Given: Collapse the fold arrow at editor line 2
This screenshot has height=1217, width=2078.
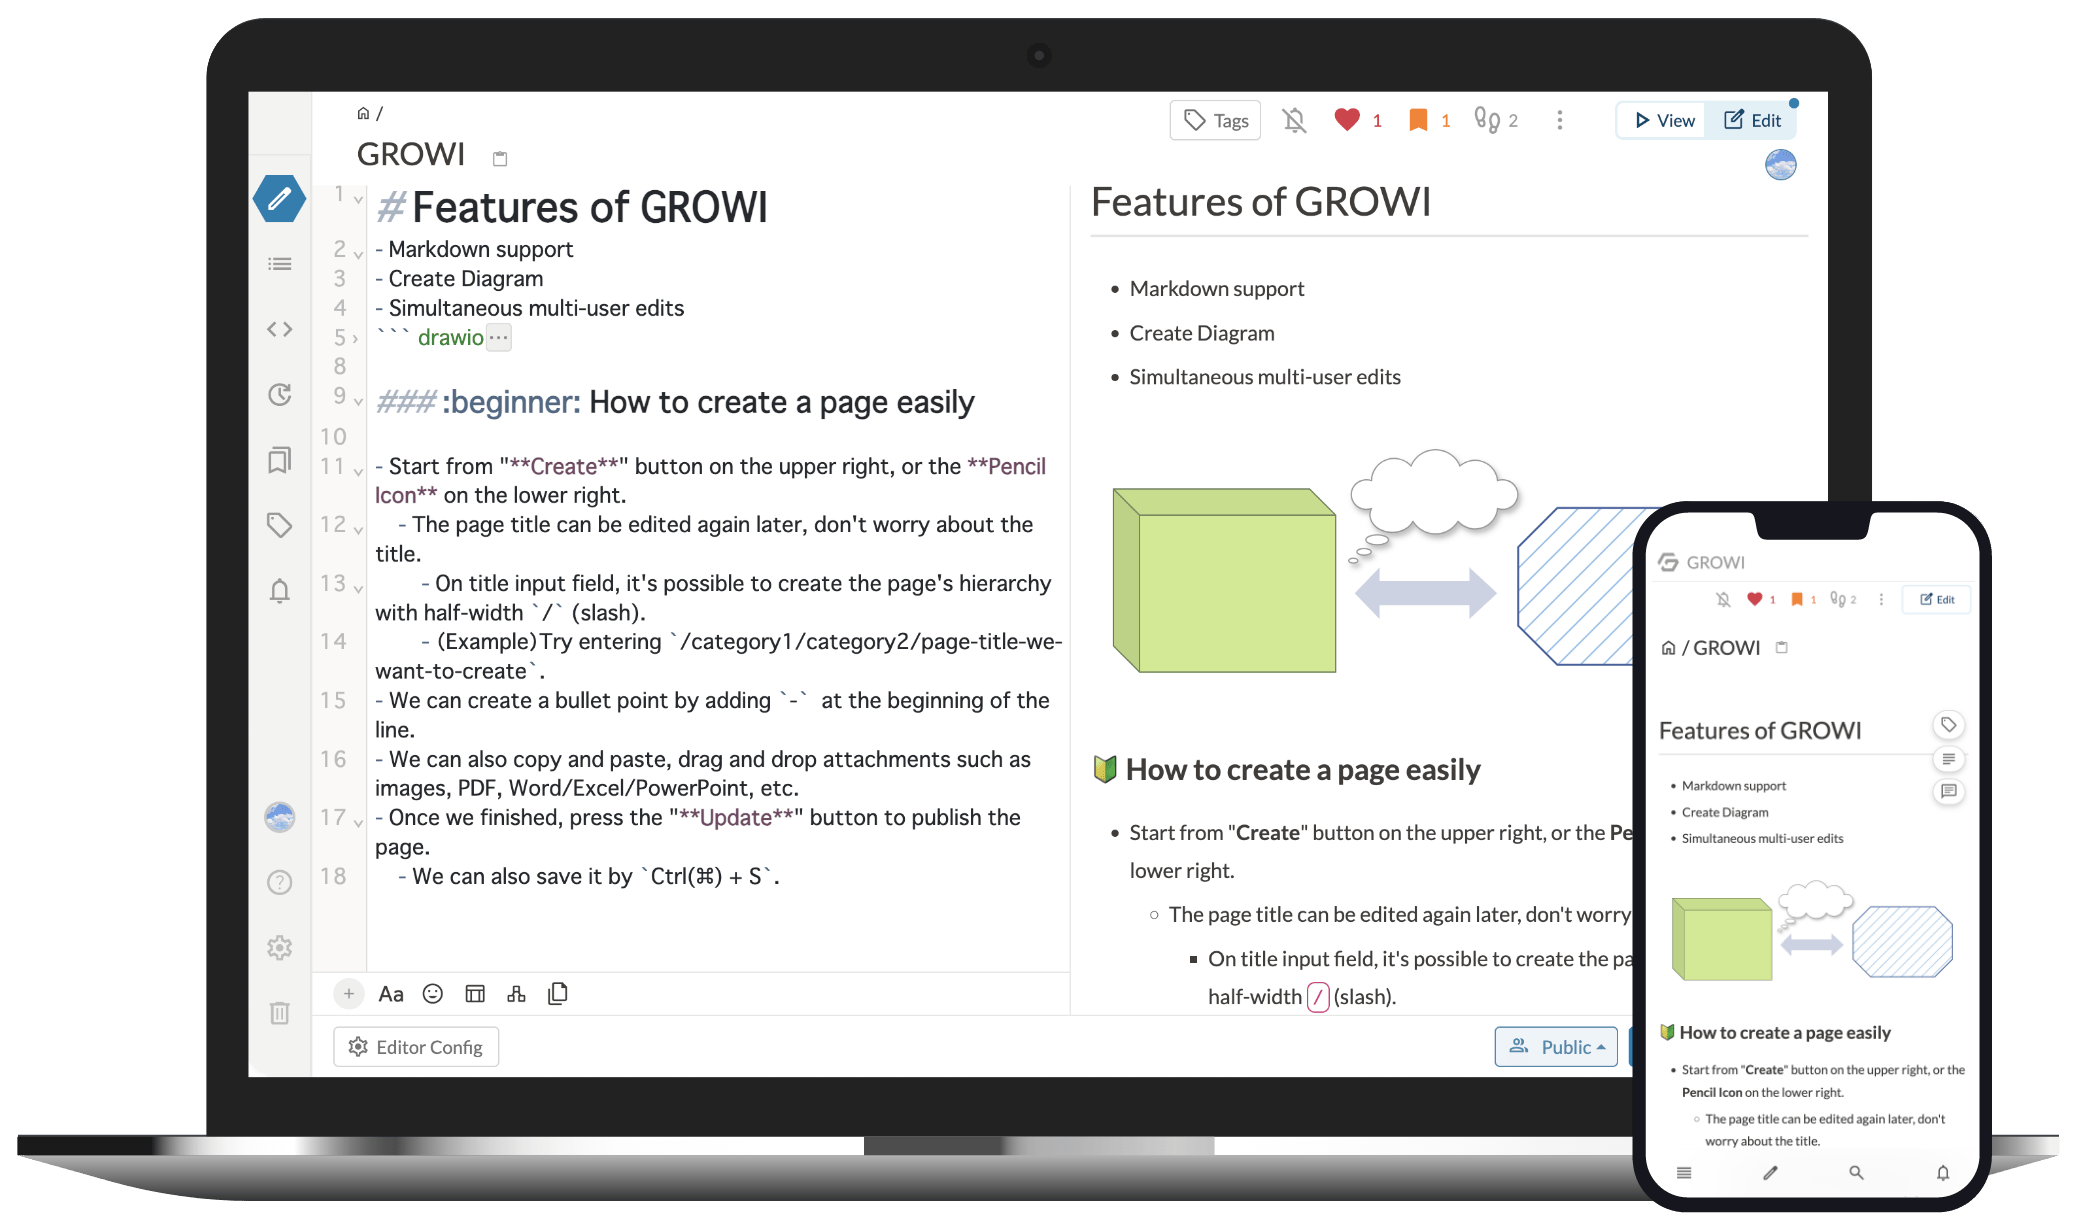Looking at the screenshot, I should pyautogui.click(x=358, y=254).
